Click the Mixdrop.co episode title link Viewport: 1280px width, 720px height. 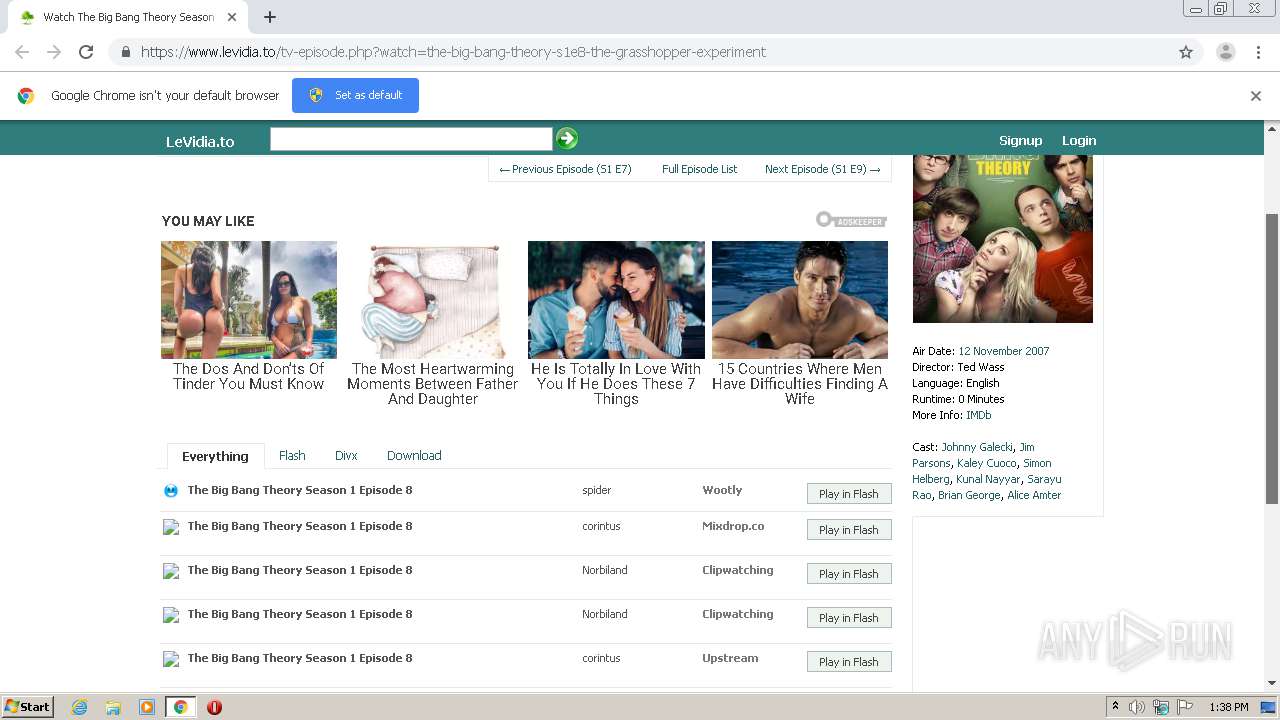pyautogui.click(x=300, y=526)
